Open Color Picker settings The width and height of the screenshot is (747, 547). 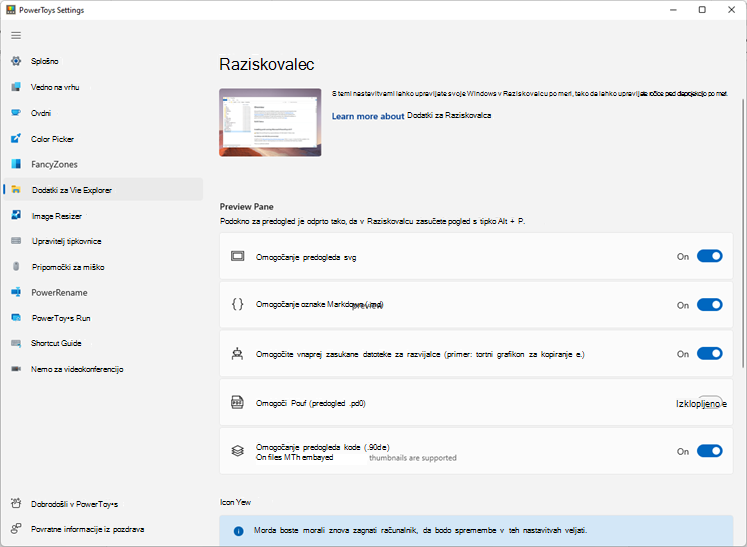coord(103,139)
